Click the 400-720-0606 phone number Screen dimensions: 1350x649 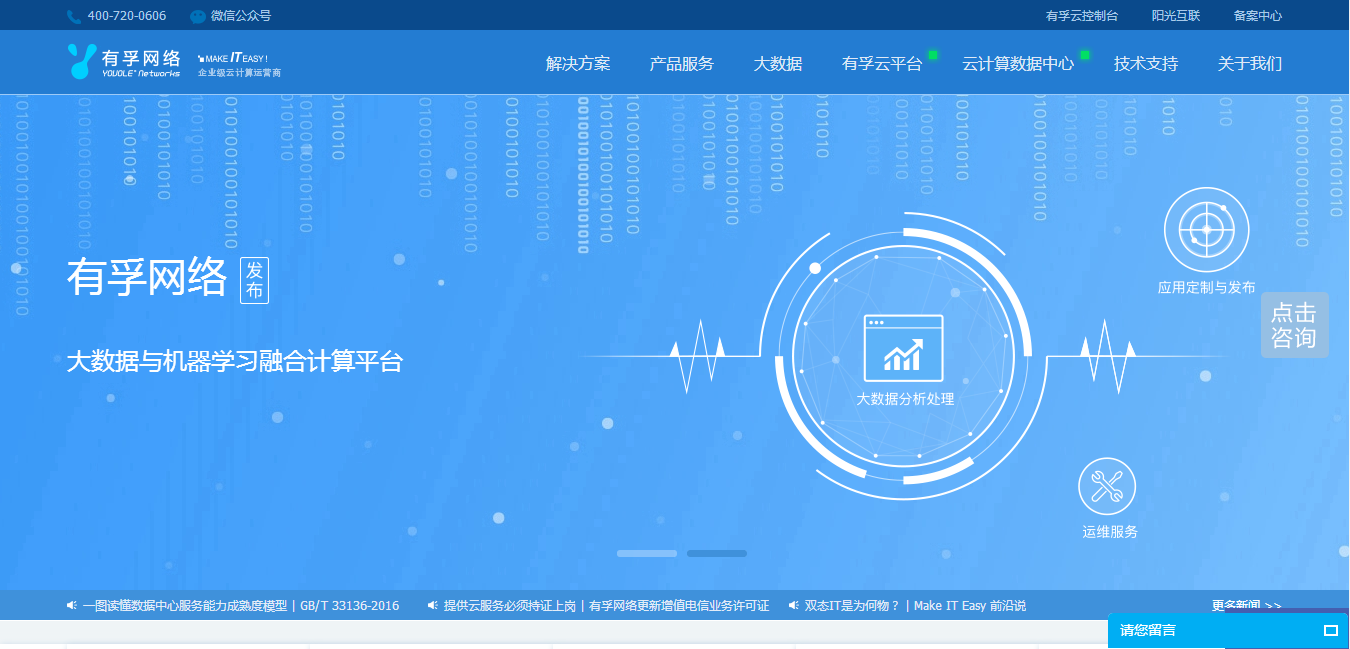click(x=127, y=16)
